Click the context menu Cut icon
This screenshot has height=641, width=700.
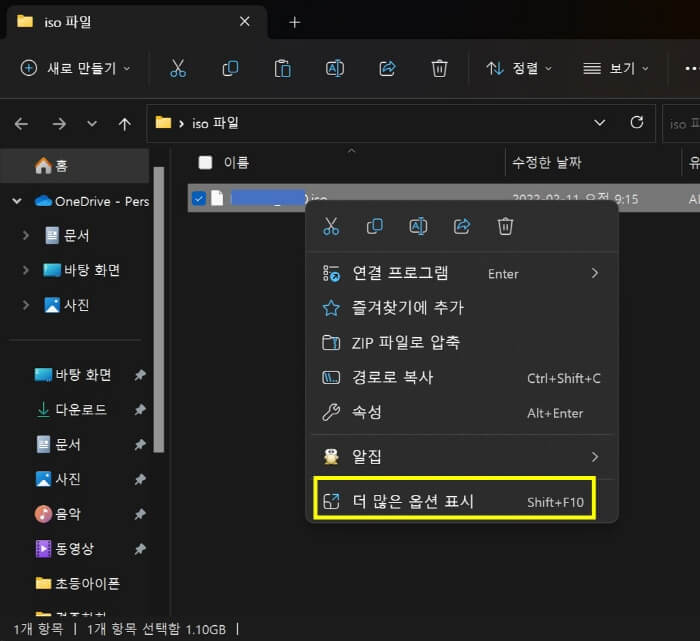(331, 226)
